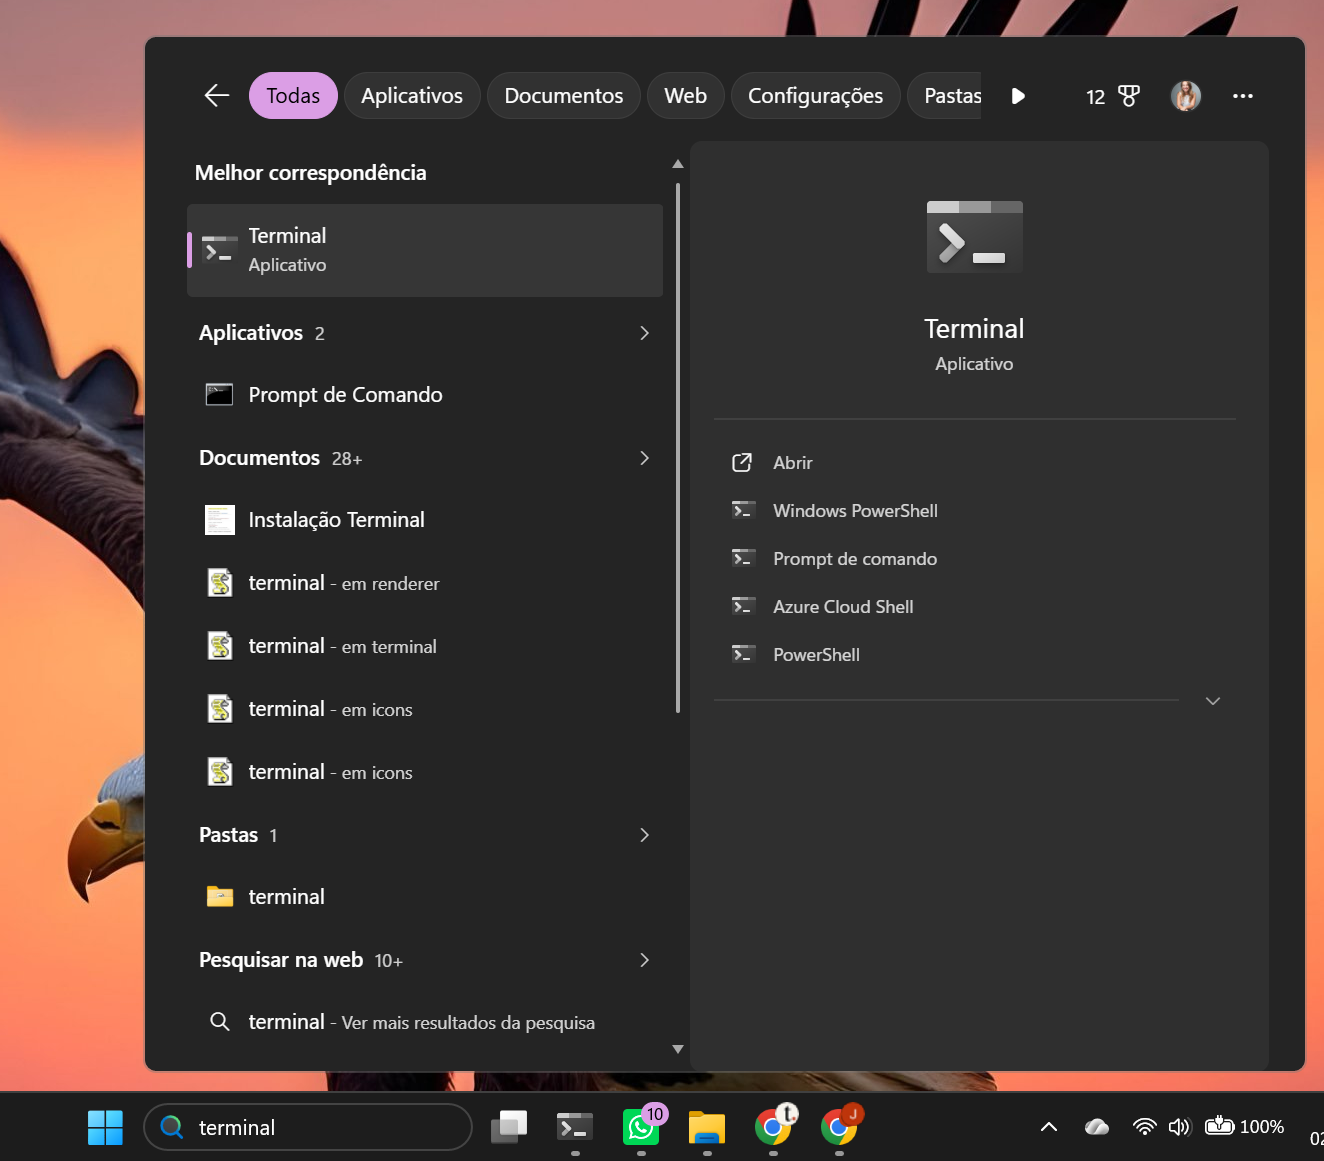The image size is (1324, 1161).
Task: Click the large Terminal preview icon
Action: [975, 237]
